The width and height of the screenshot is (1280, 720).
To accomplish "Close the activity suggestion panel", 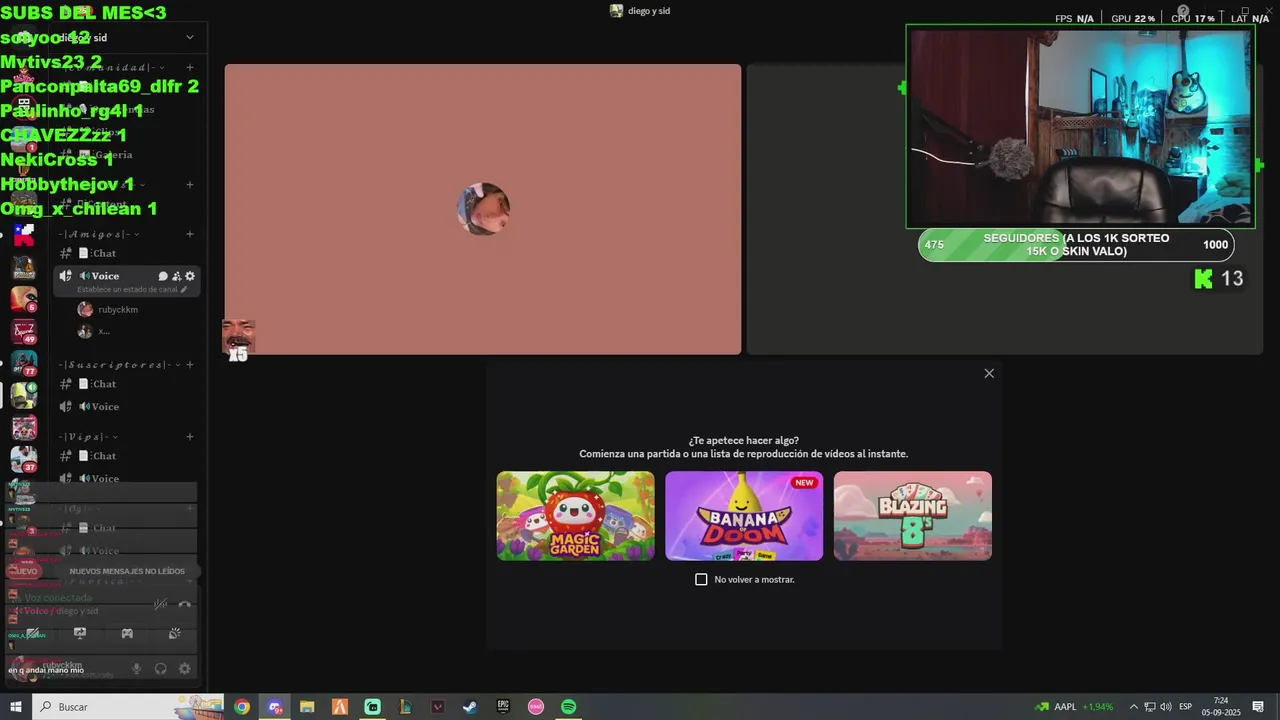I will click(x=989, y=373).
